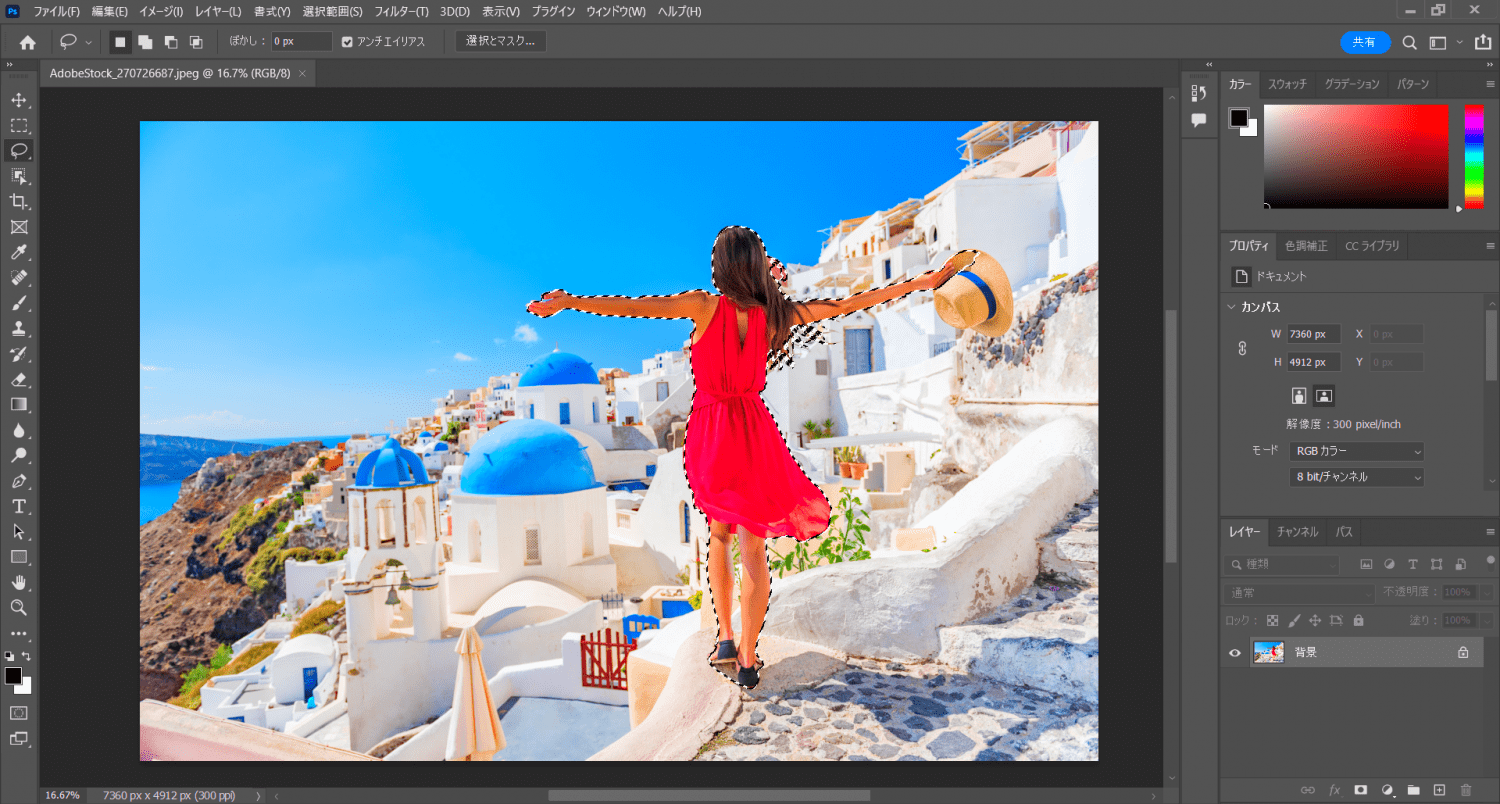This screenshot has width=1500, height=804.
Task: Choose Intersect with Selection mode
Action: pyautogui.click(x=196, y=42)
